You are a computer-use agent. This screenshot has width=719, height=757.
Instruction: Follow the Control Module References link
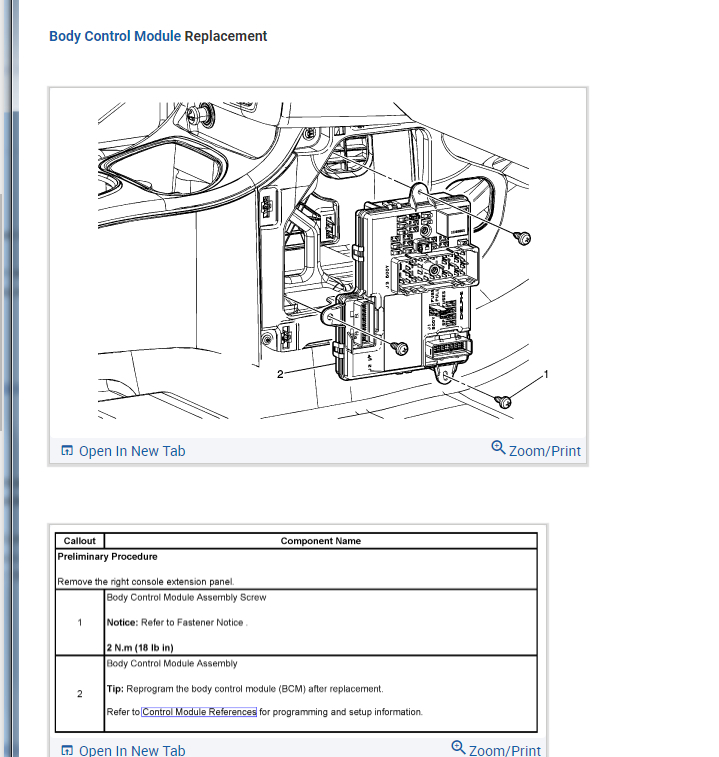click(199, 712)
